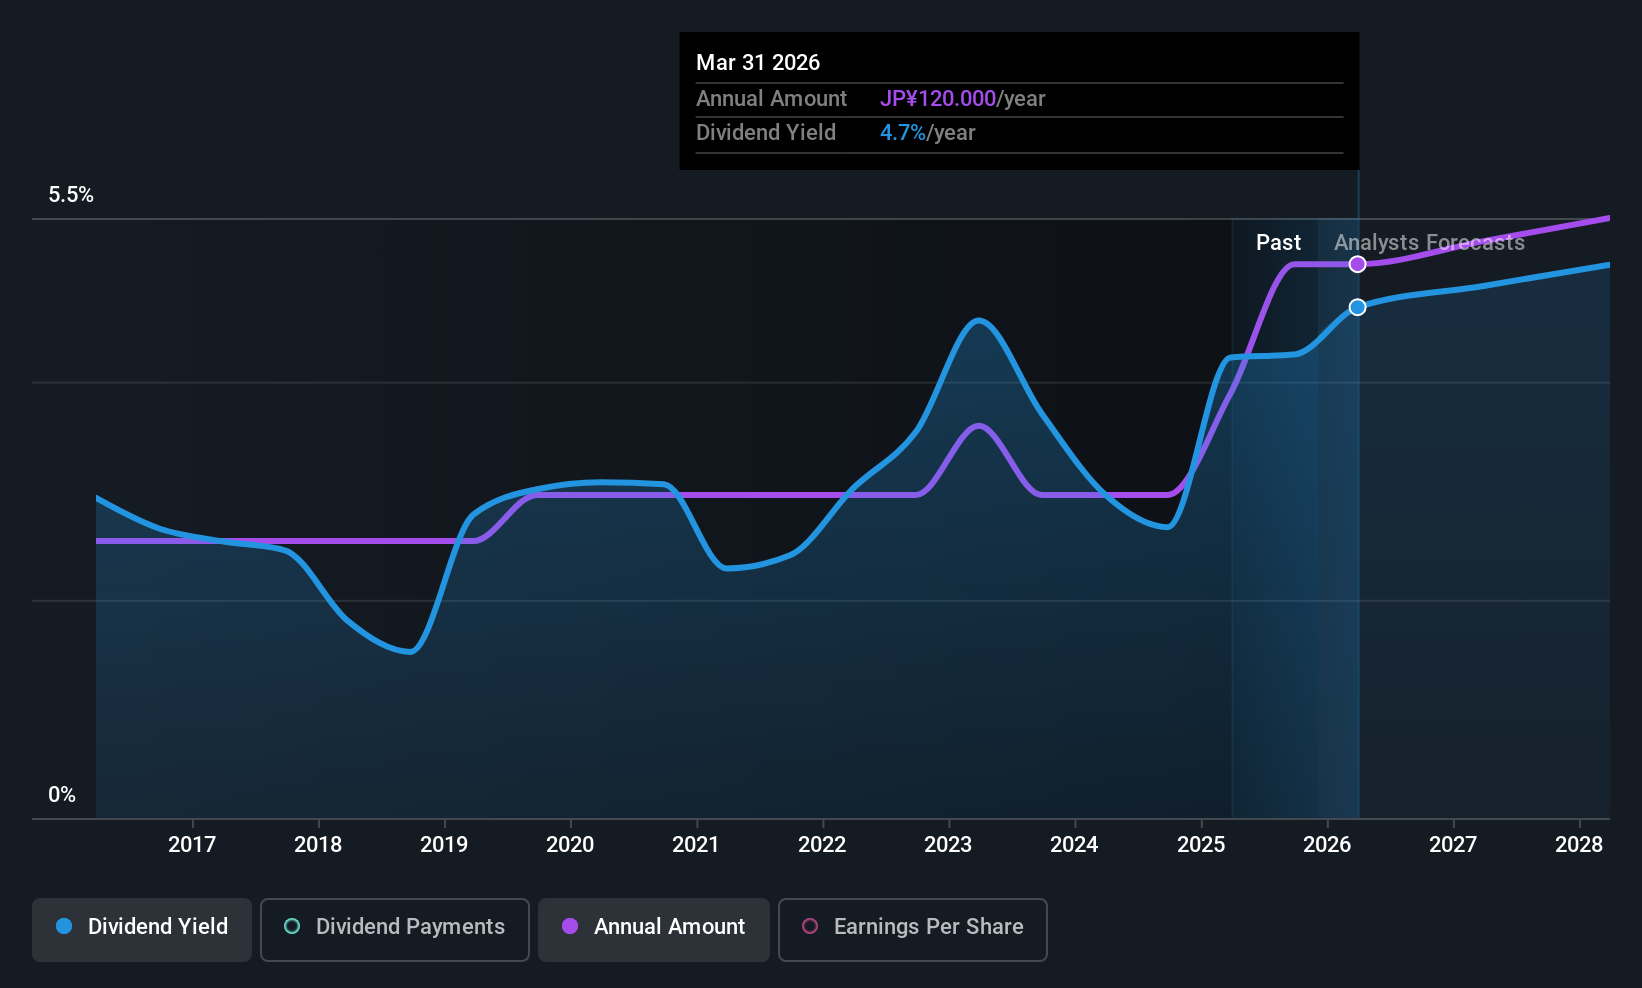Image resolution: width=1642 pixels, height=988 pixels.
Task: Click the 2028 x-axis label
Action: coord(1579,845)
